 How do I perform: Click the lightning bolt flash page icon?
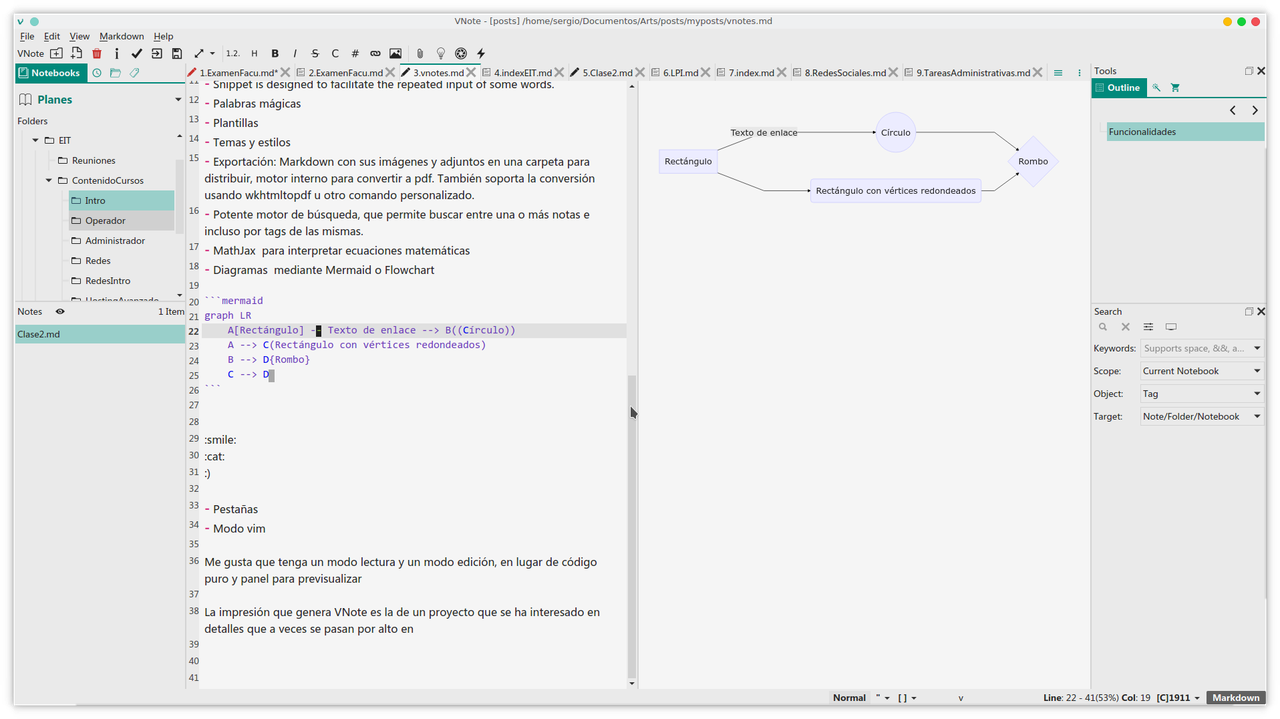click(481, 53)
